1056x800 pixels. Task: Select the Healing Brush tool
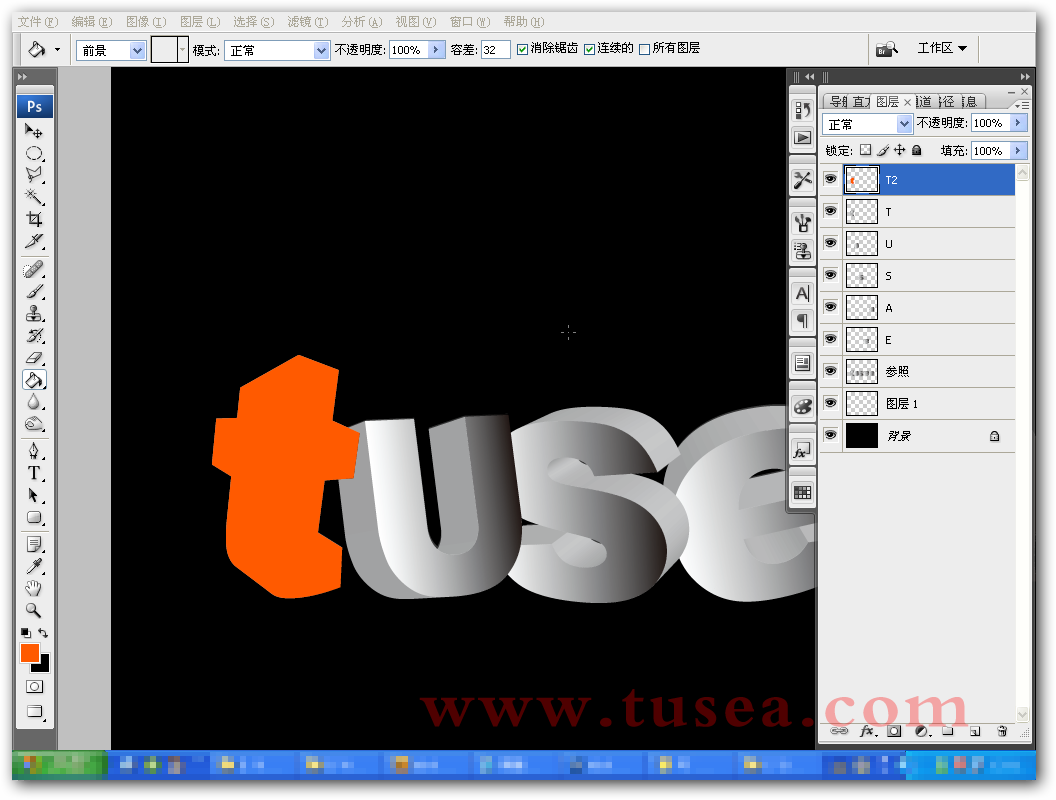click(x=34, y=269)
